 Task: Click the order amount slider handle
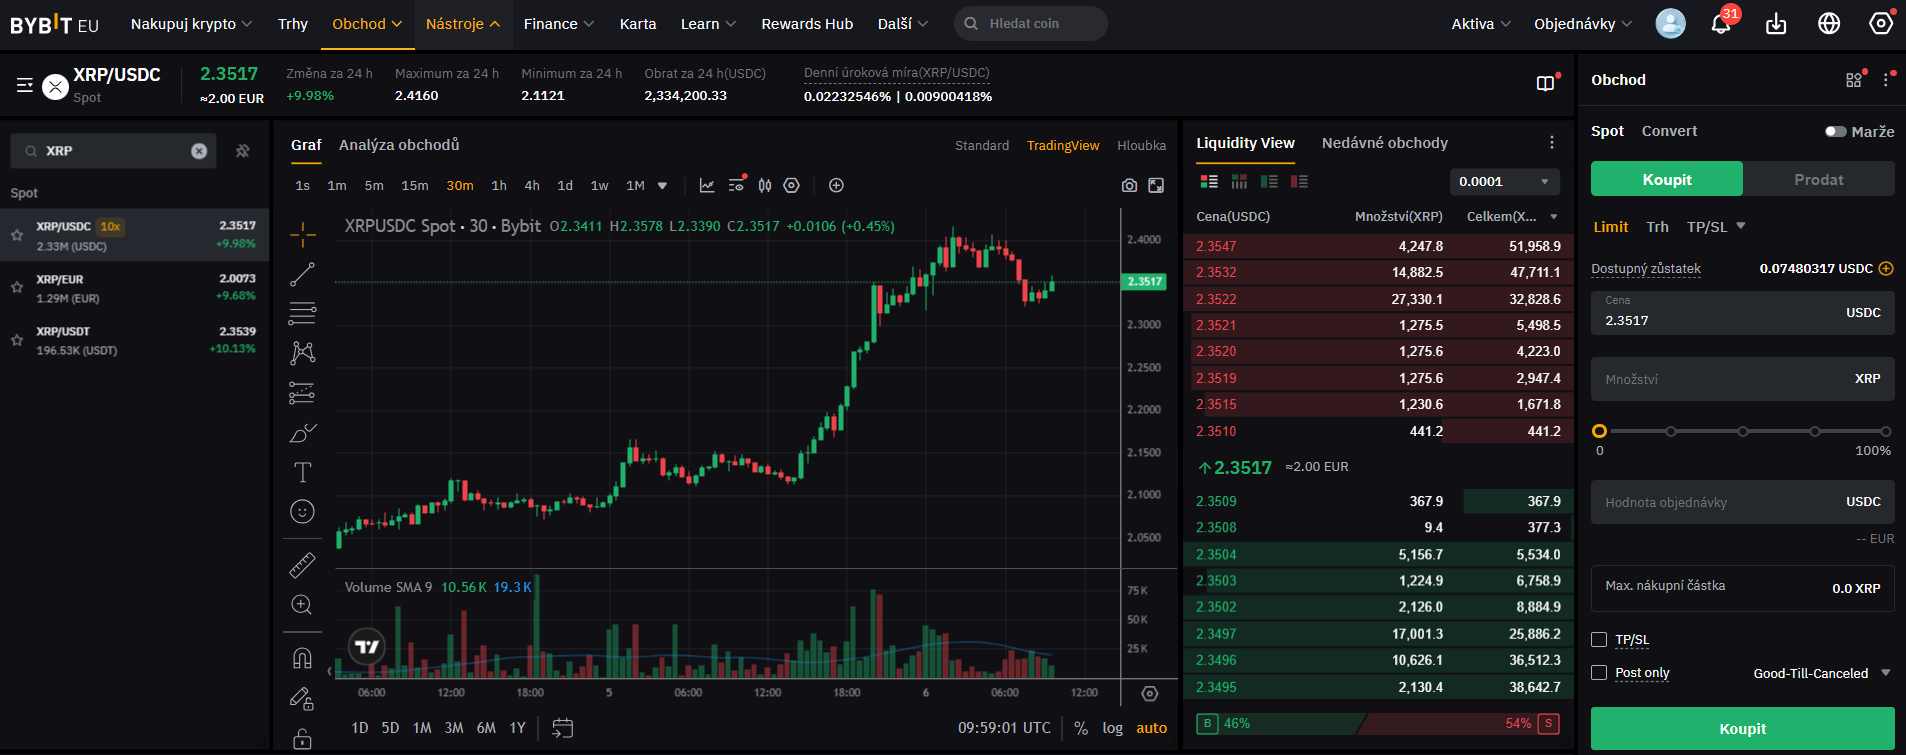pos(1599,431)
